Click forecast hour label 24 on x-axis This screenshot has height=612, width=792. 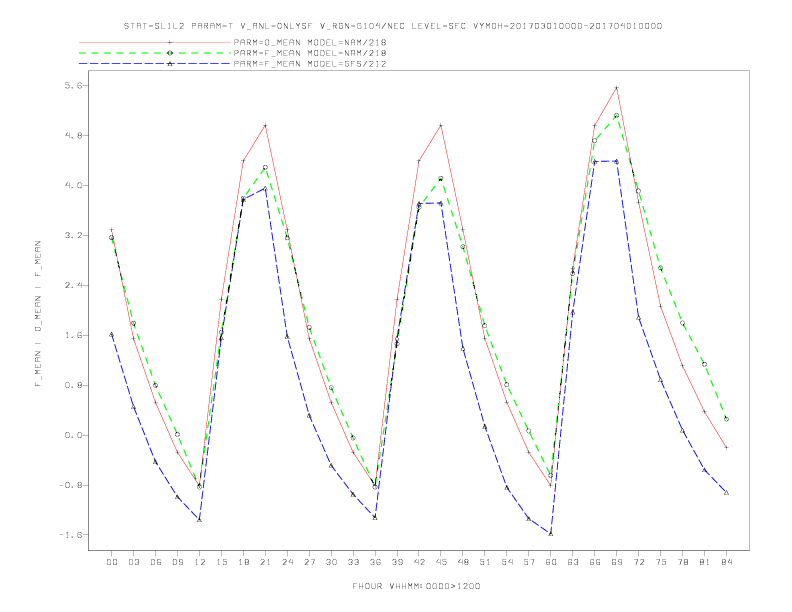[287, 563]
